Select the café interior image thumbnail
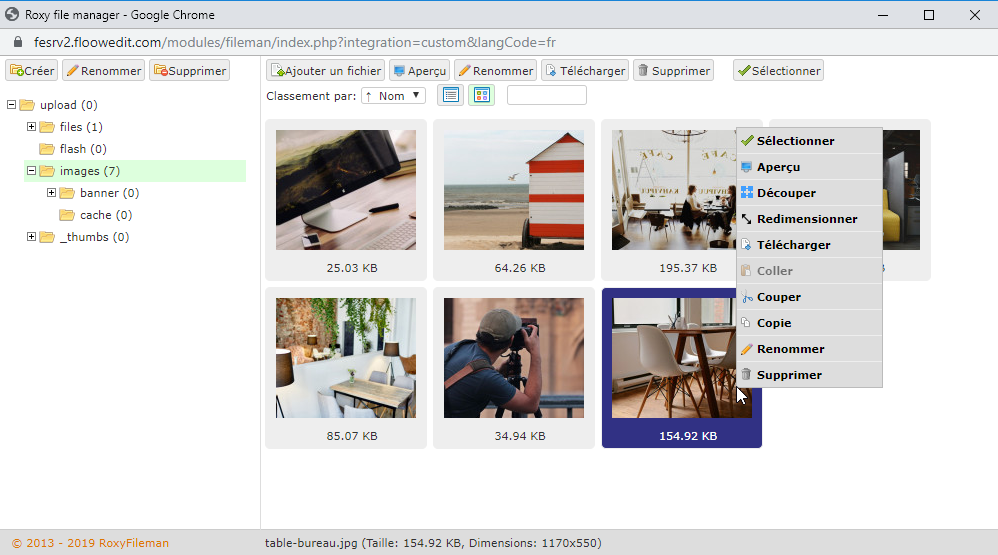The width and height of the screenshot is (998, 555). point(673,190)
